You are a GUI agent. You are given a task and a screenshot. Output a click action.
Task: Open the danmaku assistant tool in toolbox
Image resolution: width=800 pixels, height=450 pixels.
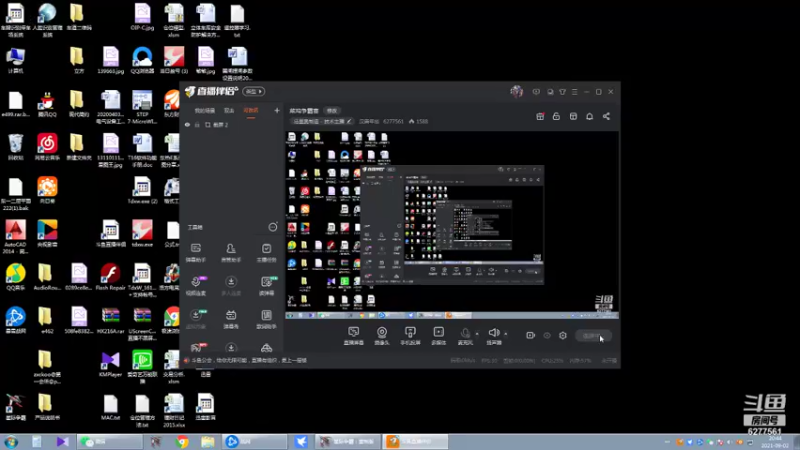195,253
